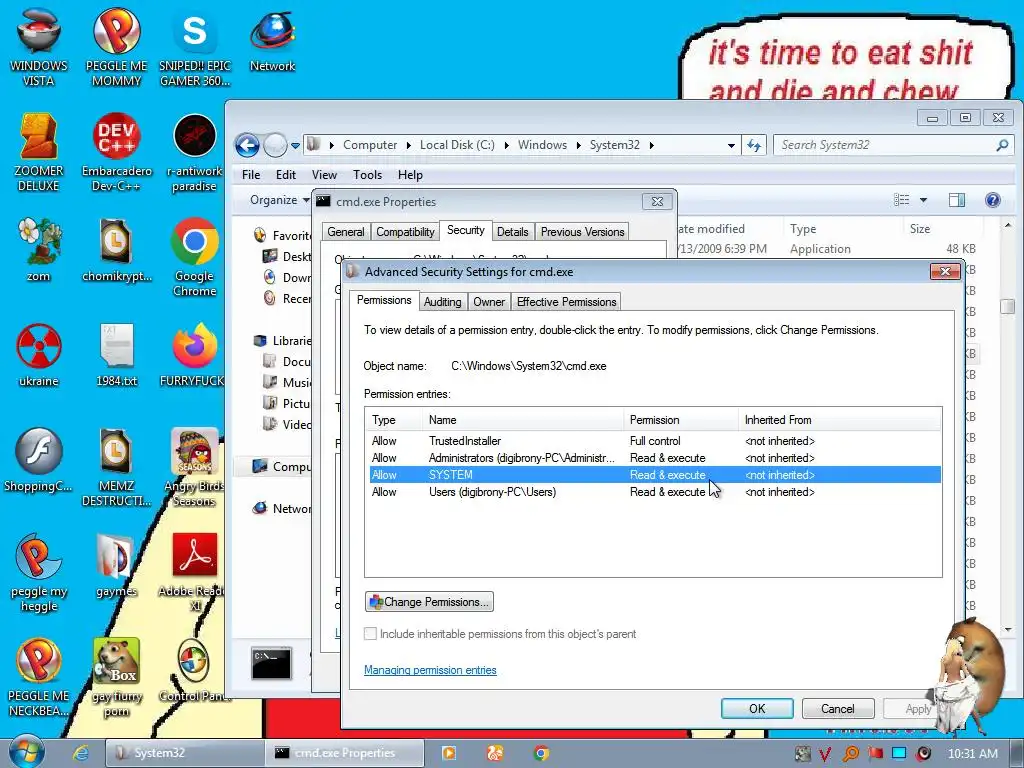
Task: Expand breadcrumb arrow after System32
Action: pyautogui.click(x=651, y=145)
